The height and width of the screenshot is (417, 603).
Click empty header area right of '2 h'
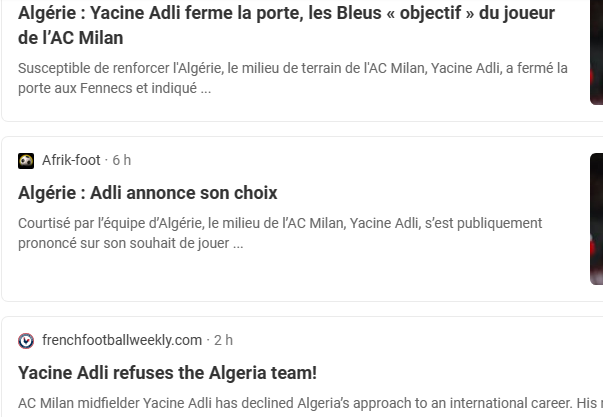(x=400, y=341)
